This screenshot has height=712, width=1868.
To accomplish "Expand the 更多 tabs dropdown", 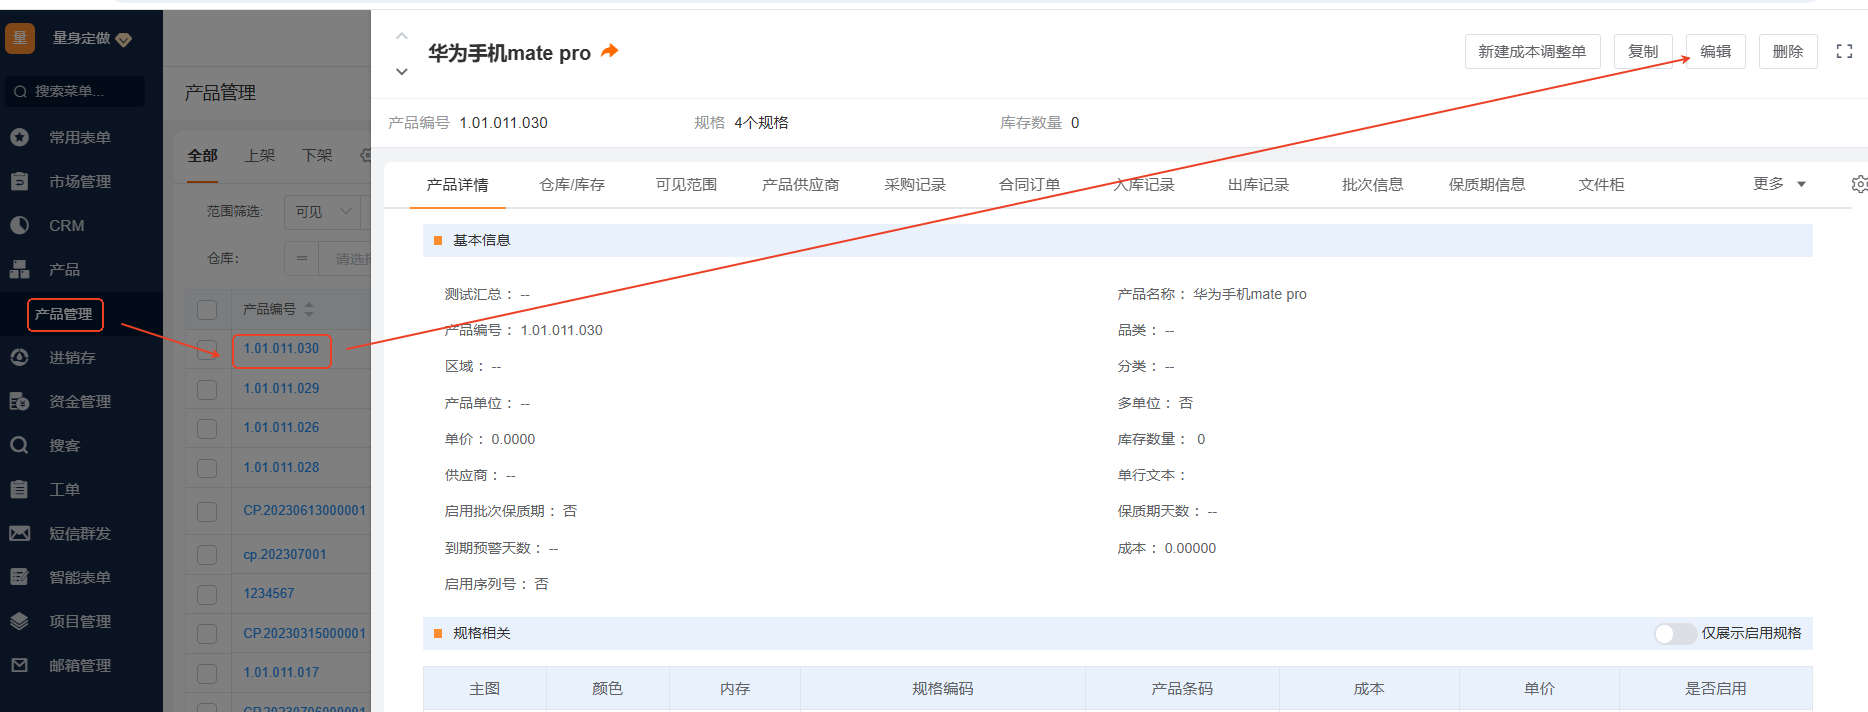I will coord(1778,184).
